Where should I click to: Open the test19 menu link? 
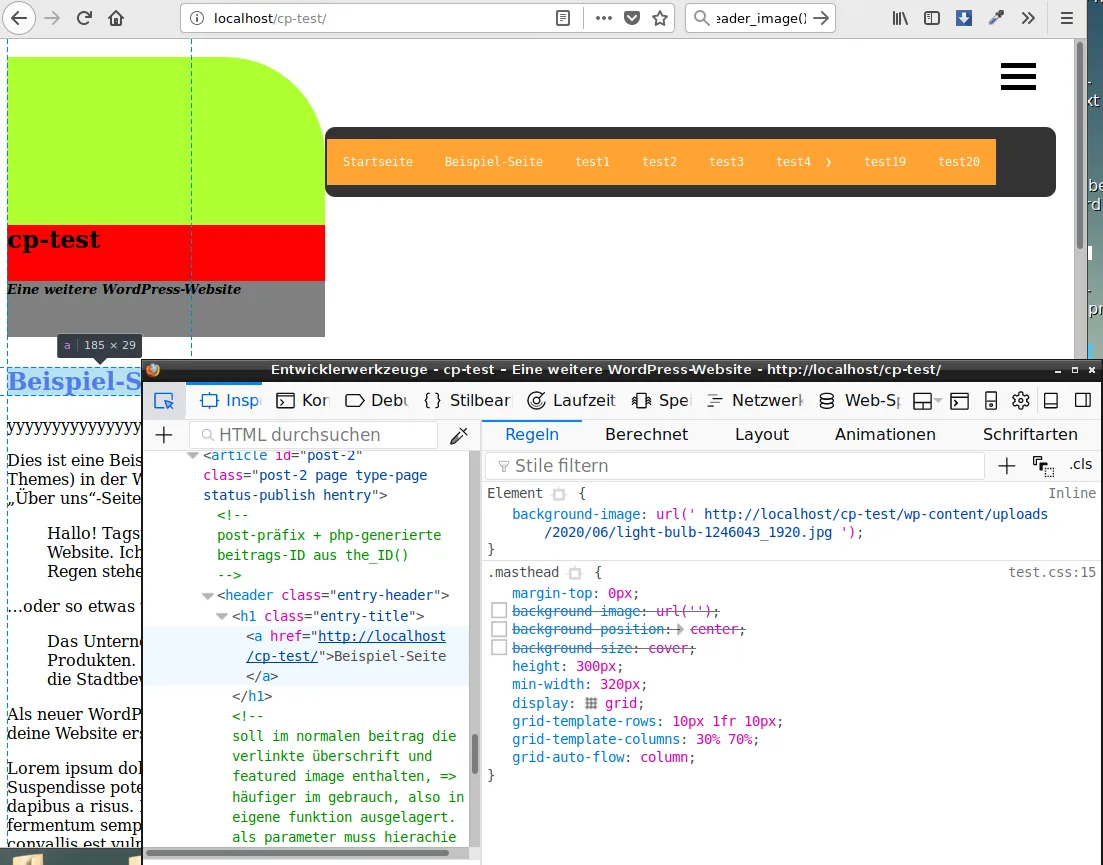885,162
